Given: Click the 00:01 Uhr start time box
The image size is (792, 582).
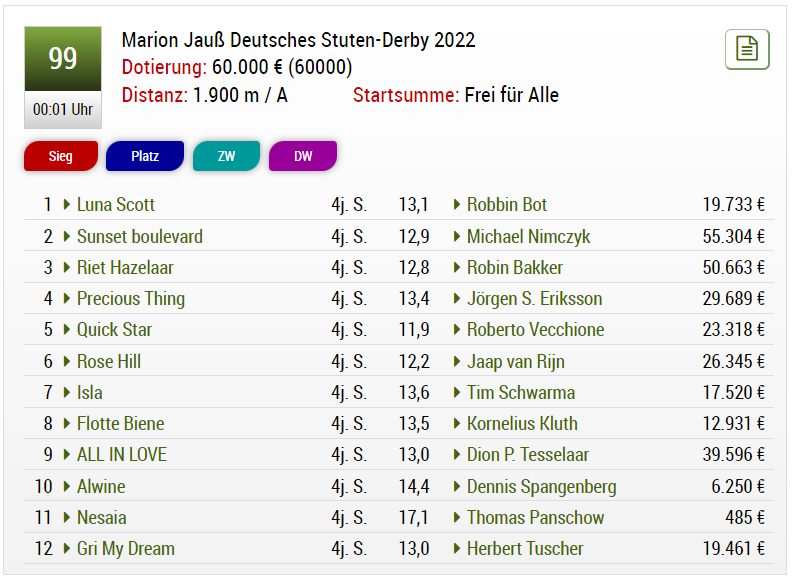Looking at the screenshot, I should 63,110.
